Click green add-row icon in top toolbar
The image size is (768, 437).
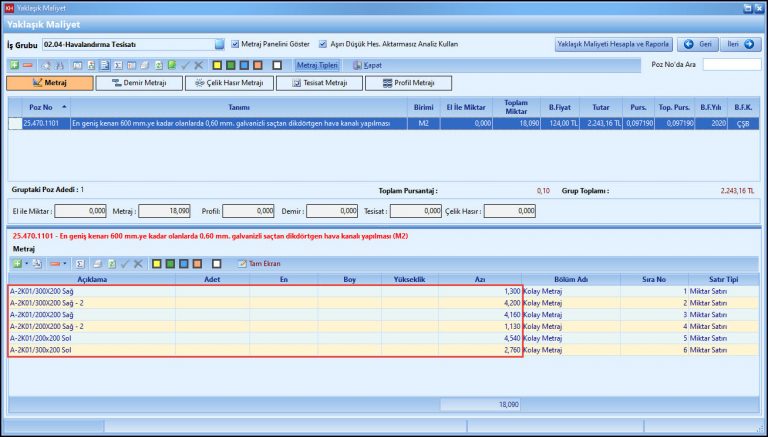coord(14,65)
